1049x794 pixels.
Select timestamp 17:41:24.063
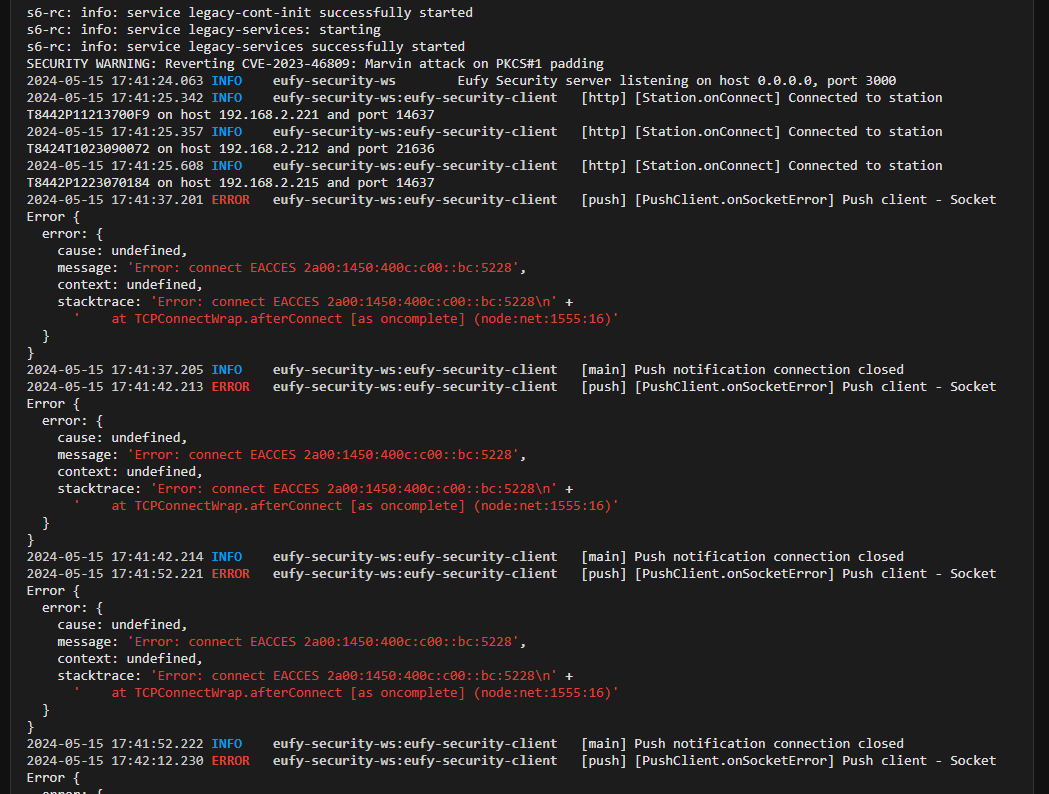point(157,81)
